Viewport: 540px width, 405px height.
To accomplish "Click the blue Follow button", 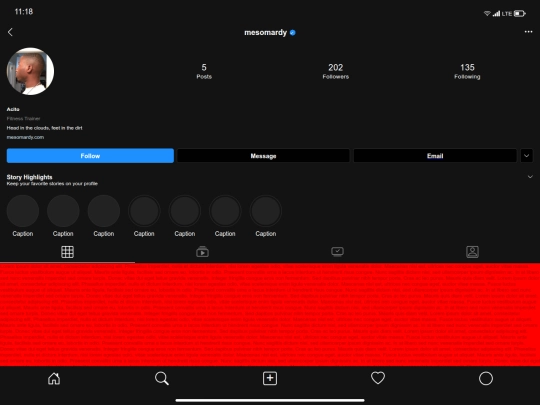I will [90, 156].
